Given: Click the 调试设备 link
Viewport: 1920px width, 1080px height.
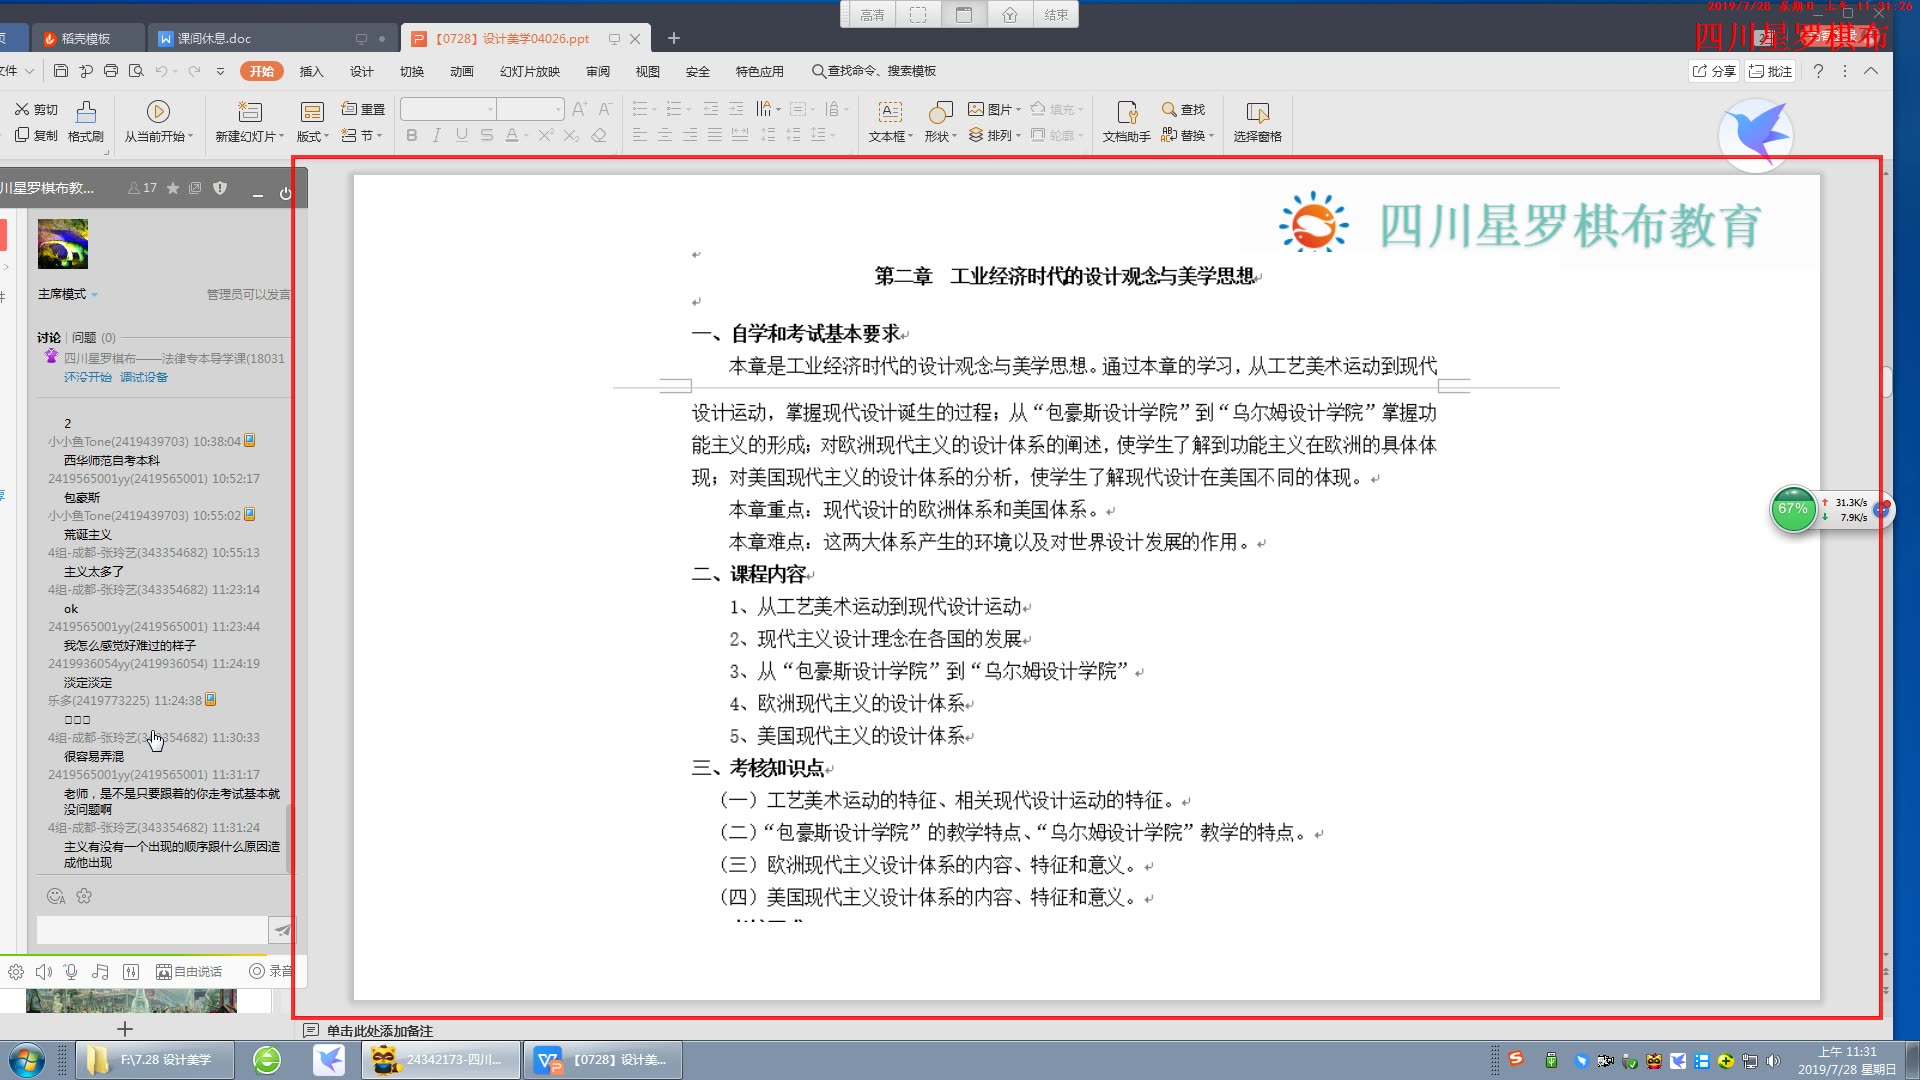Looking at the screenshot, I should click(144, 377).
